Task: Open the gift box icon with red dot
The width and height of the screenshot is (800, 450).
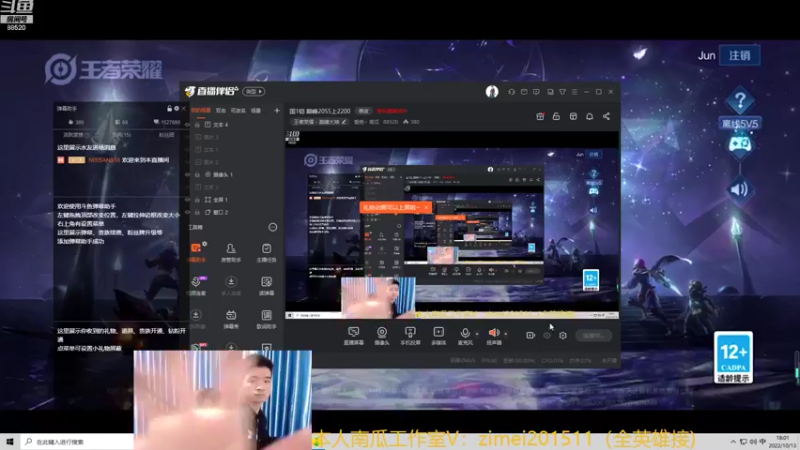Action: coord(540,116)
